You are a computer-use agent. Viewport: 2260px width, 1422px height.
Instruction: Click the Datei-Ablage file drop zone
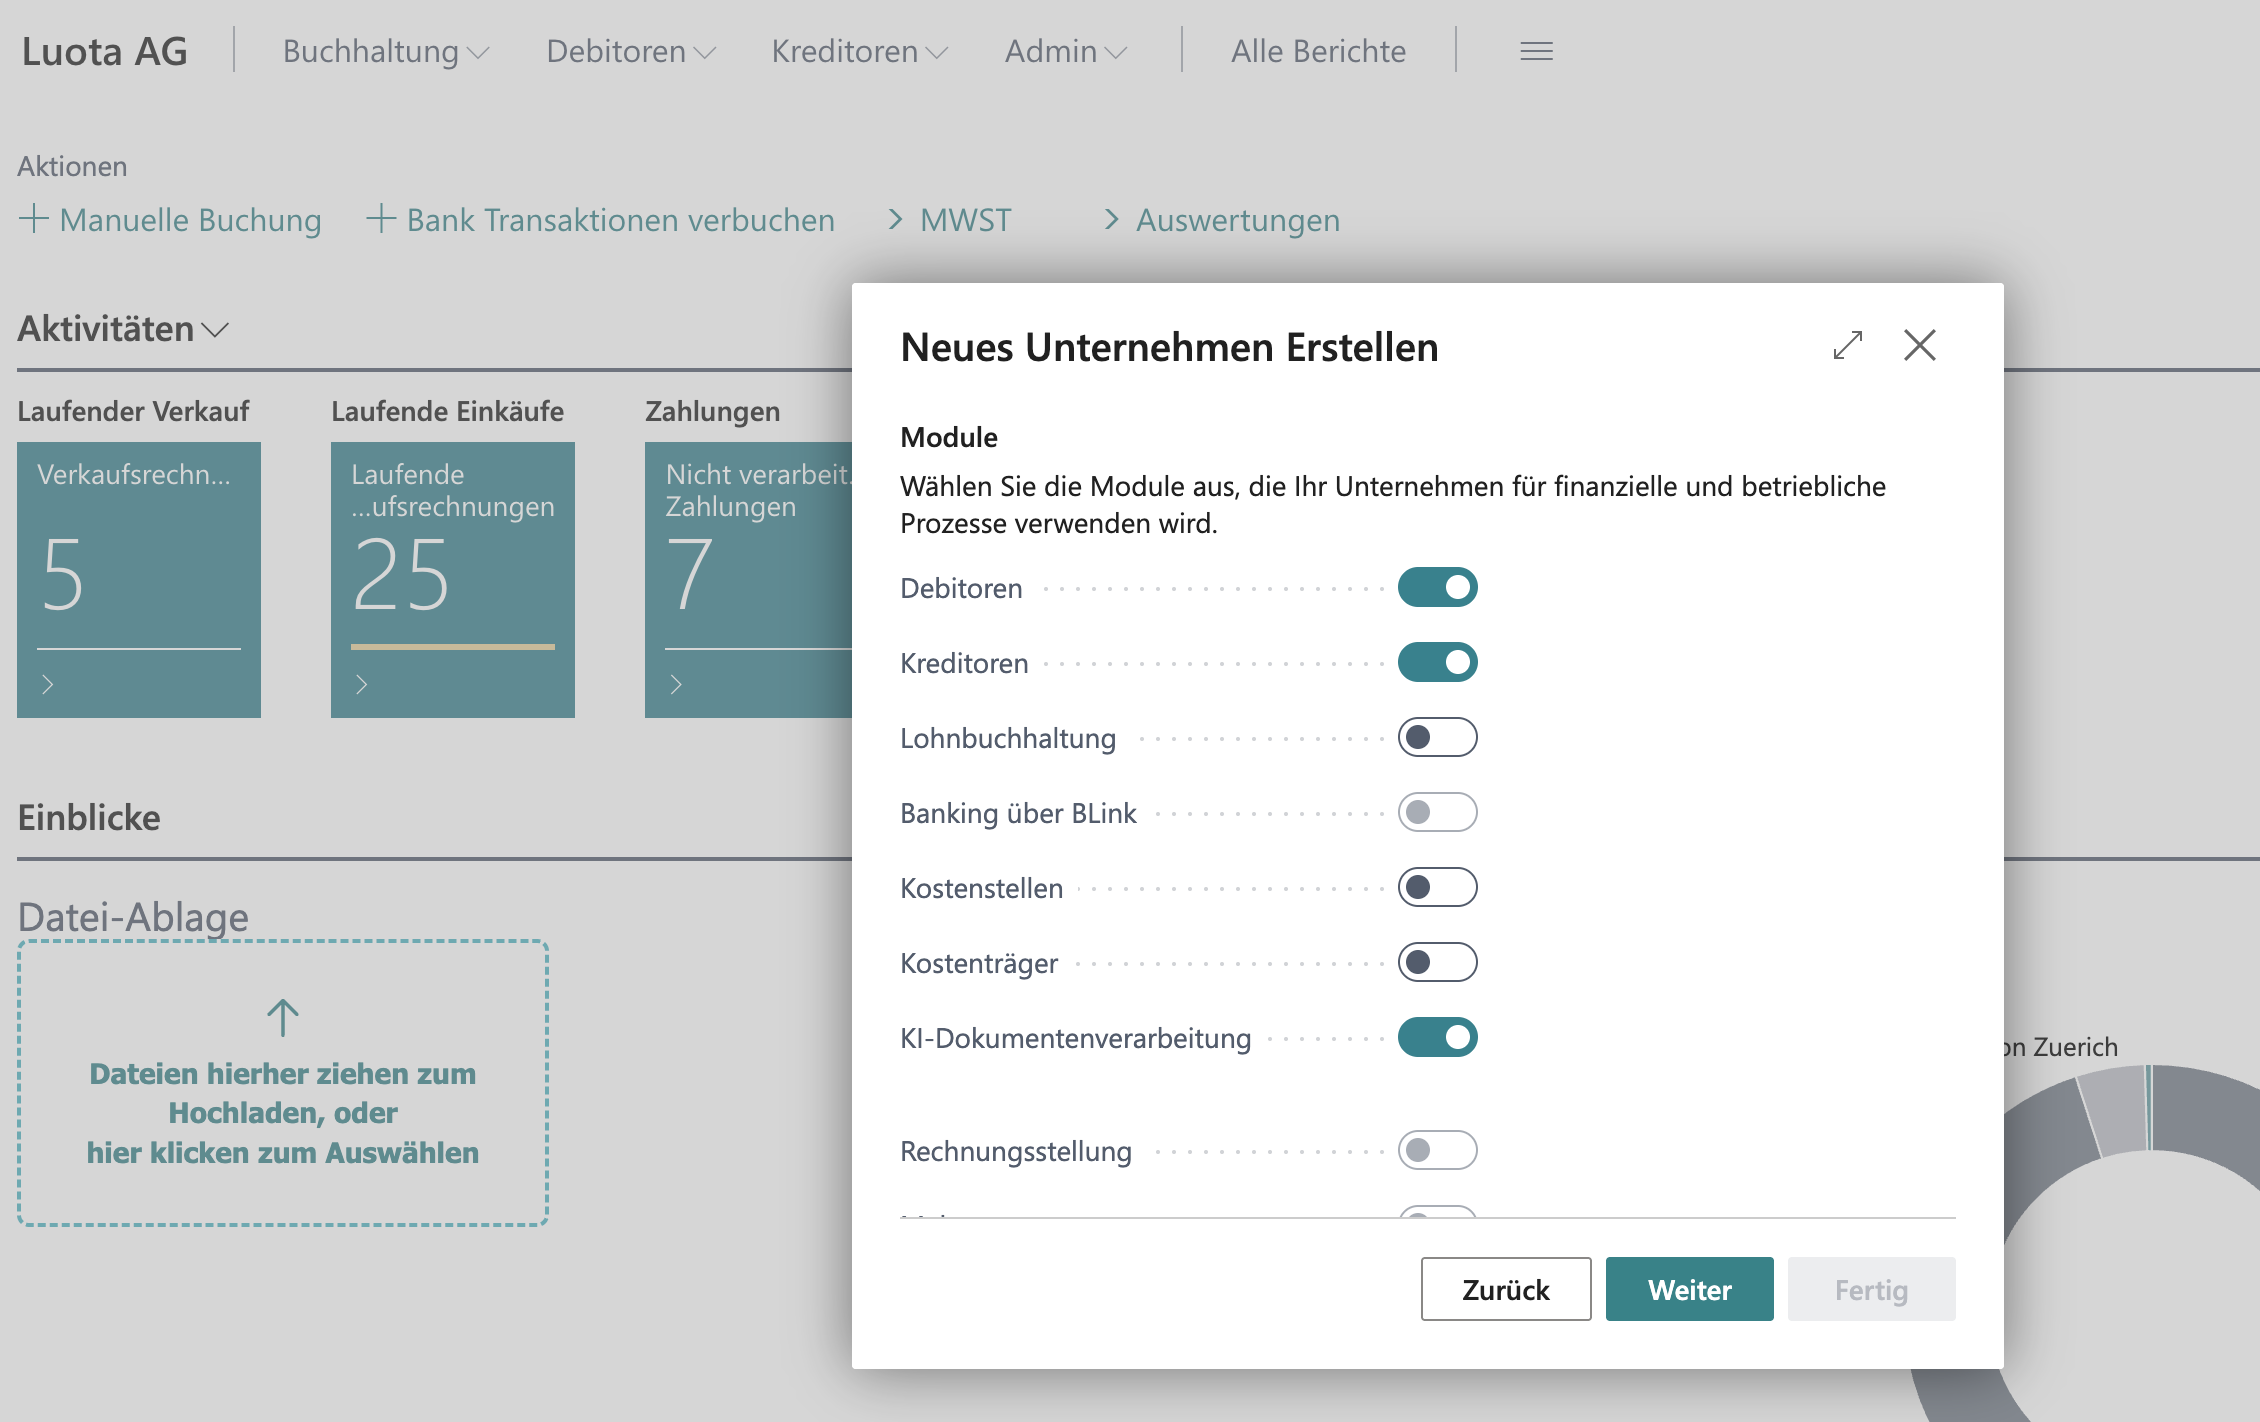283,1083
